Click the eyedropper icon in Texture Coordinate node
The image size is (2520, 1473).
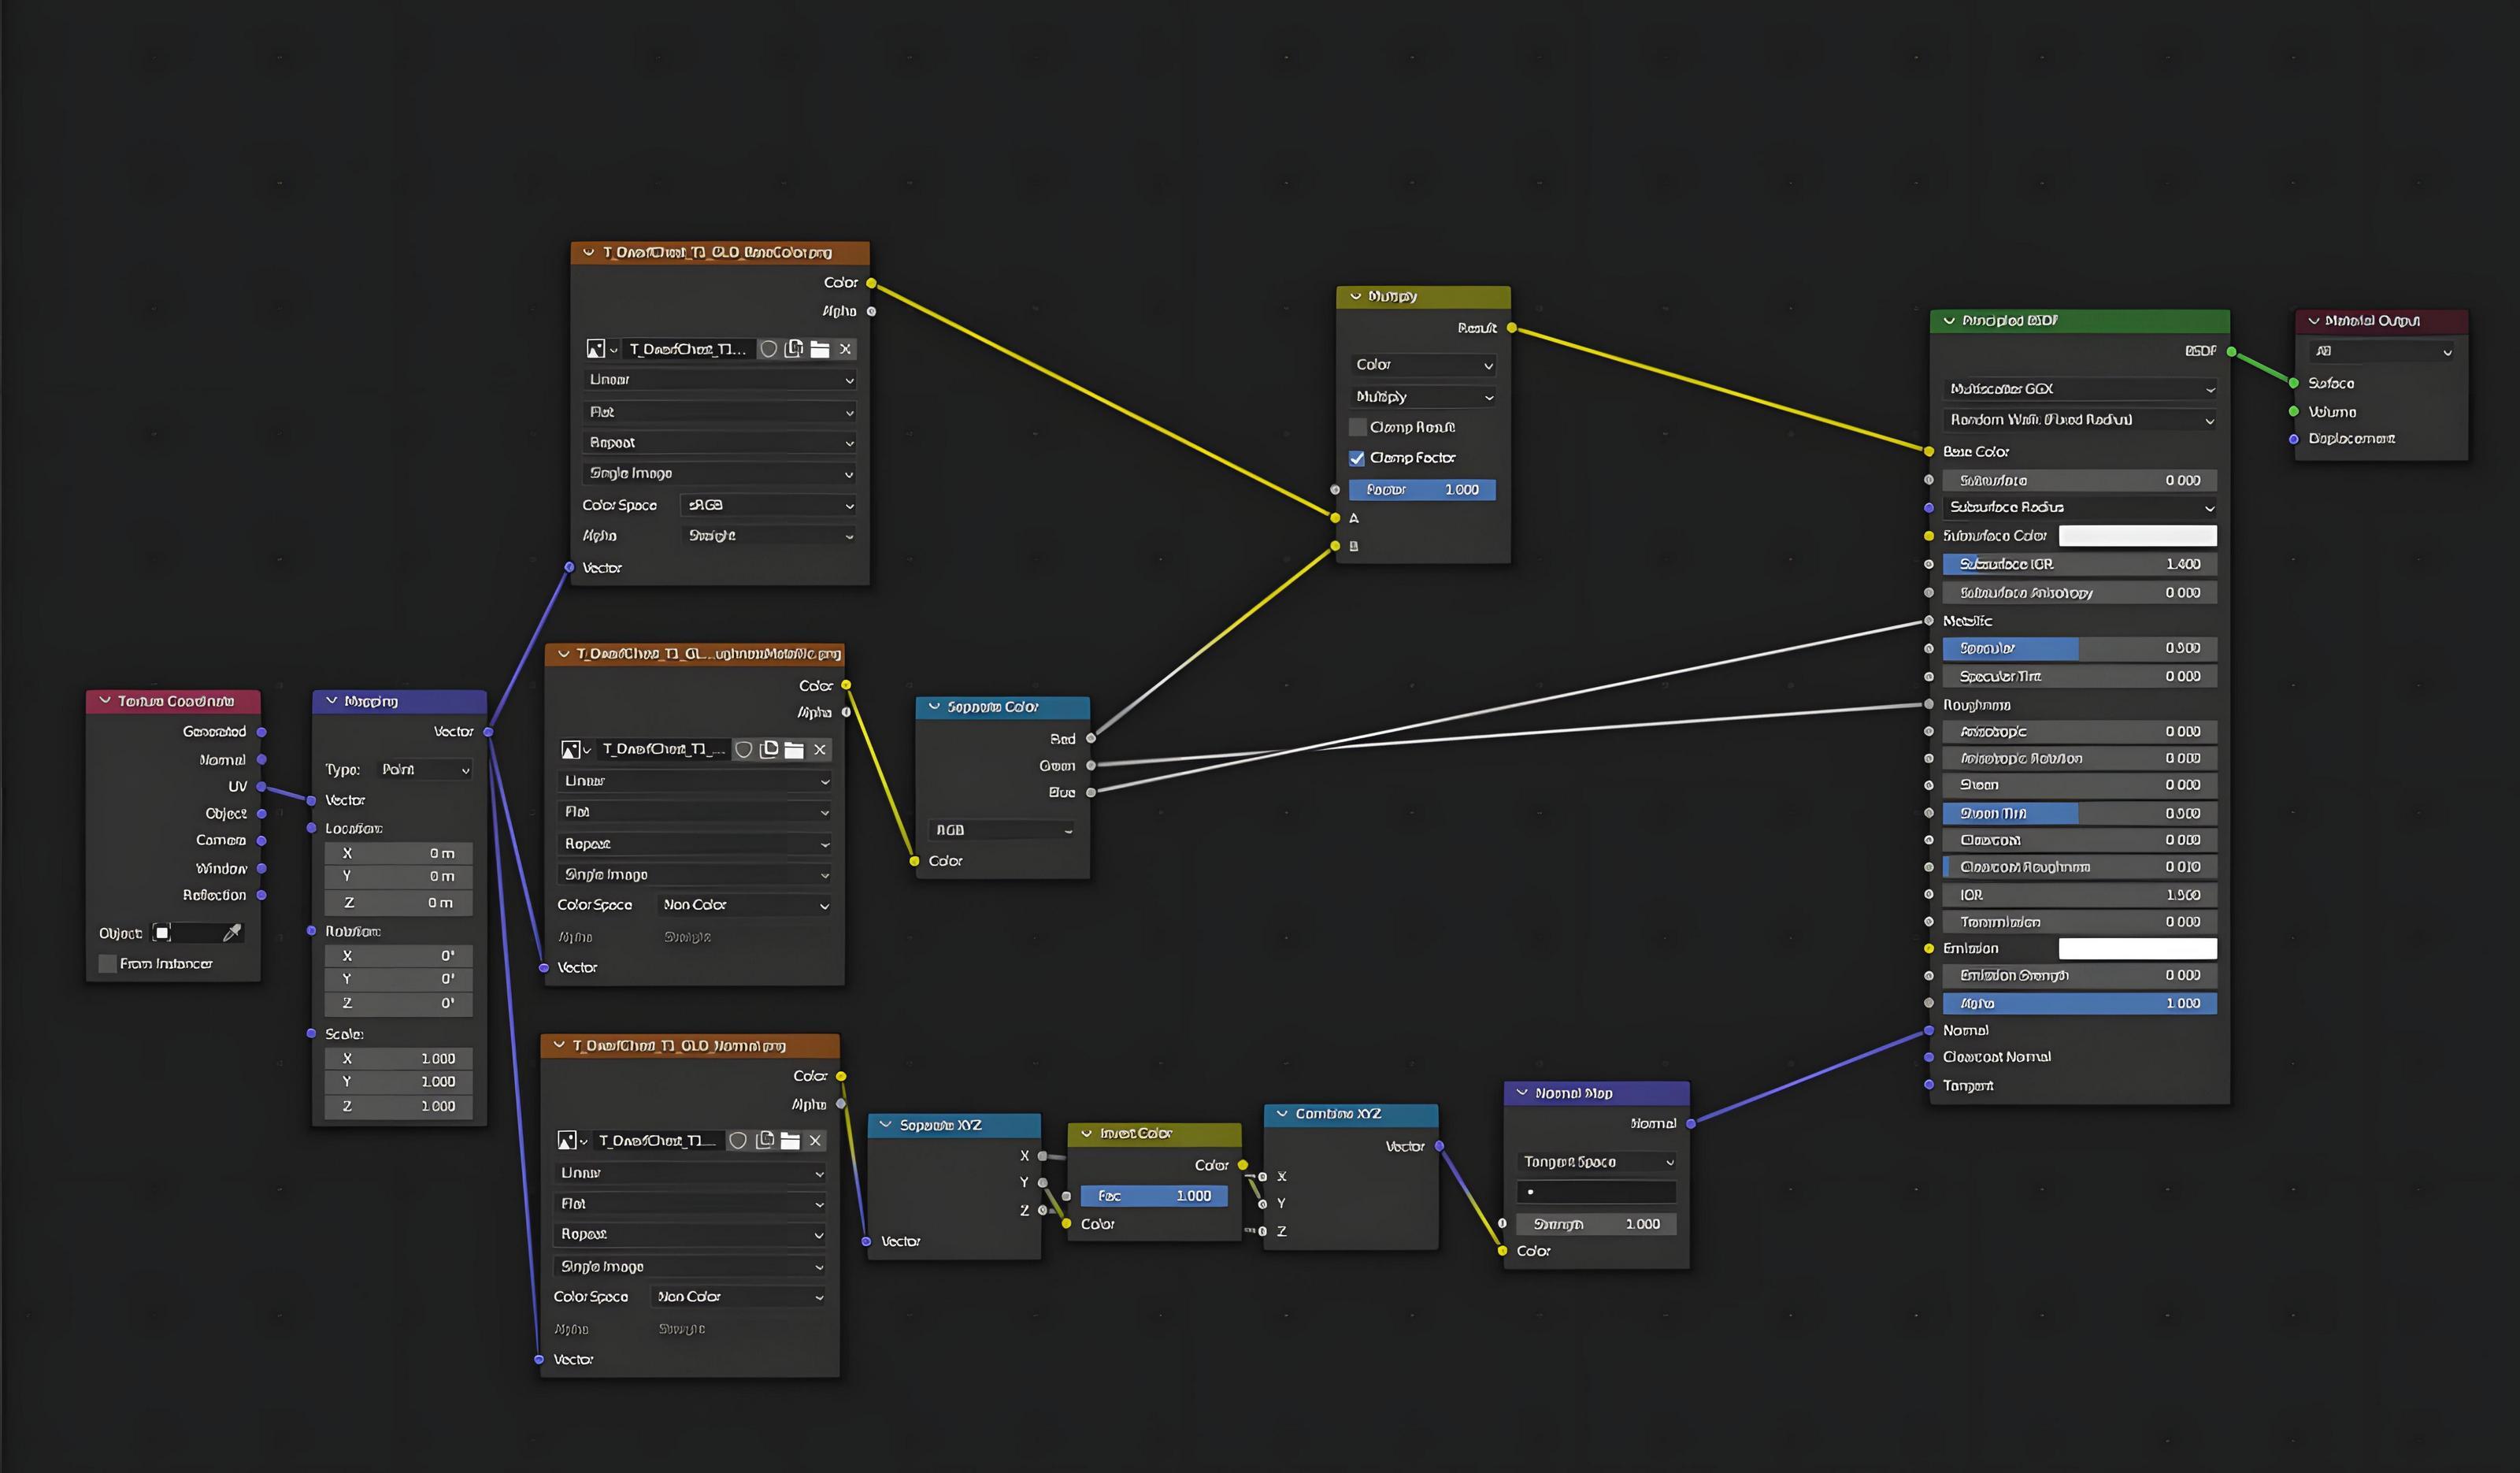tap(232, 933)
